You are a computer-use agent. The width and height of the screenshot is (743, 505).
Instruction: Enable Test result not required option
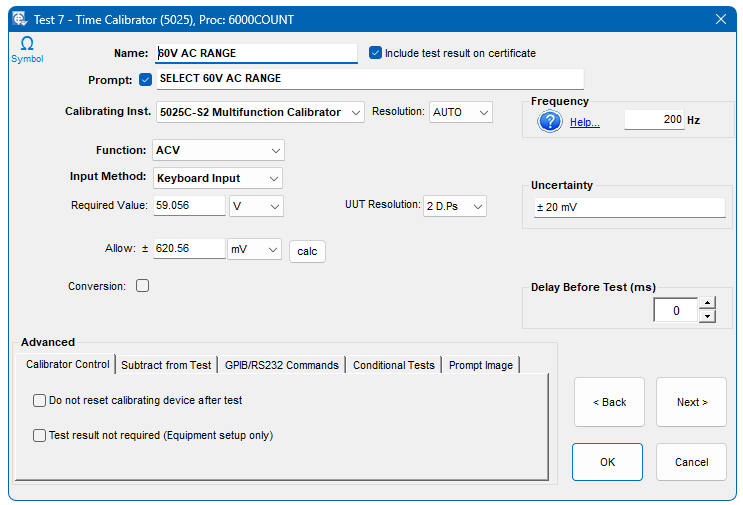(40, 435)
